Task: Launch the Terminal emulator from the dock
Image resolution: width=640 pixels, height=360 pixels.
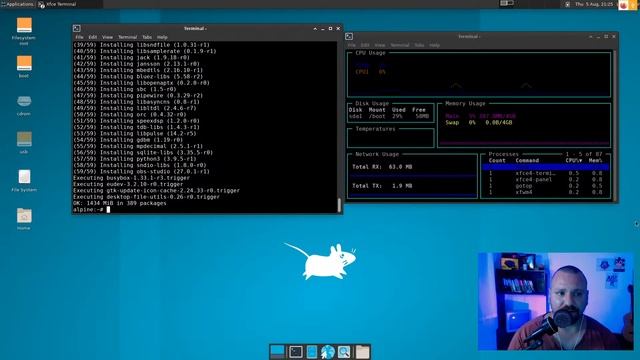Action: click(296, 351)
